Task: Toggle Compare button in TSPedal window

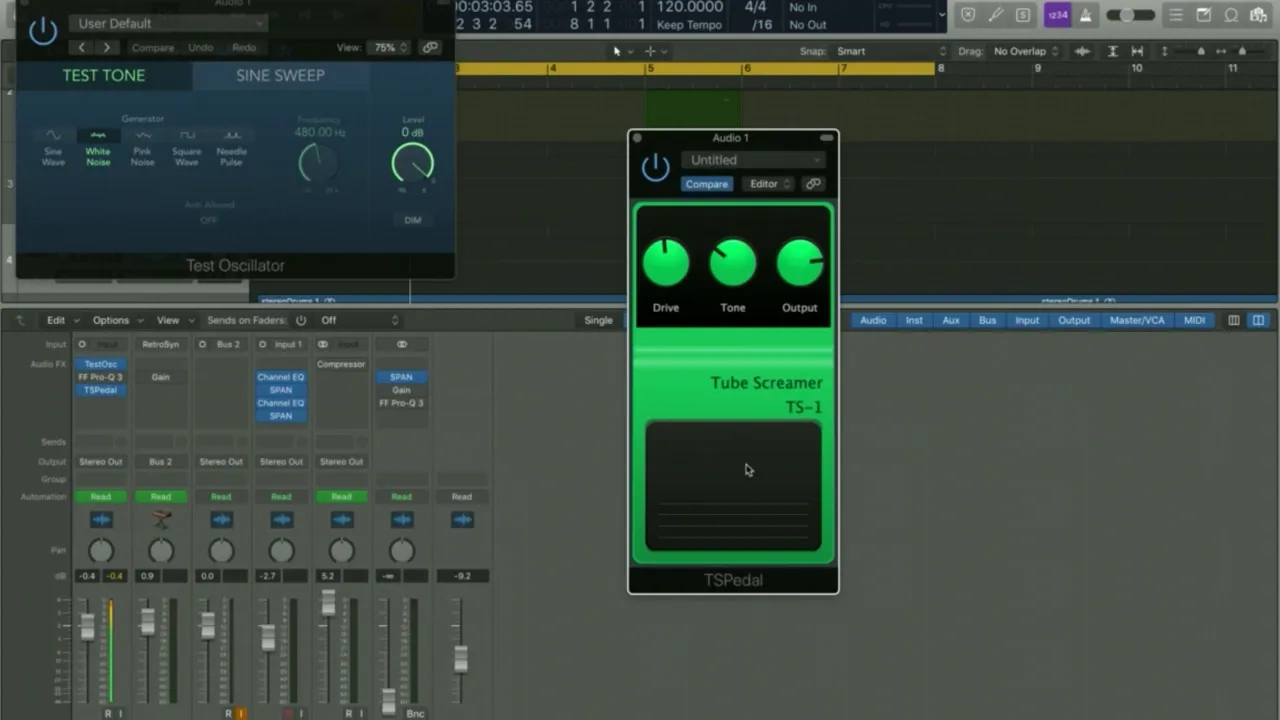Action: click(707, 184)
